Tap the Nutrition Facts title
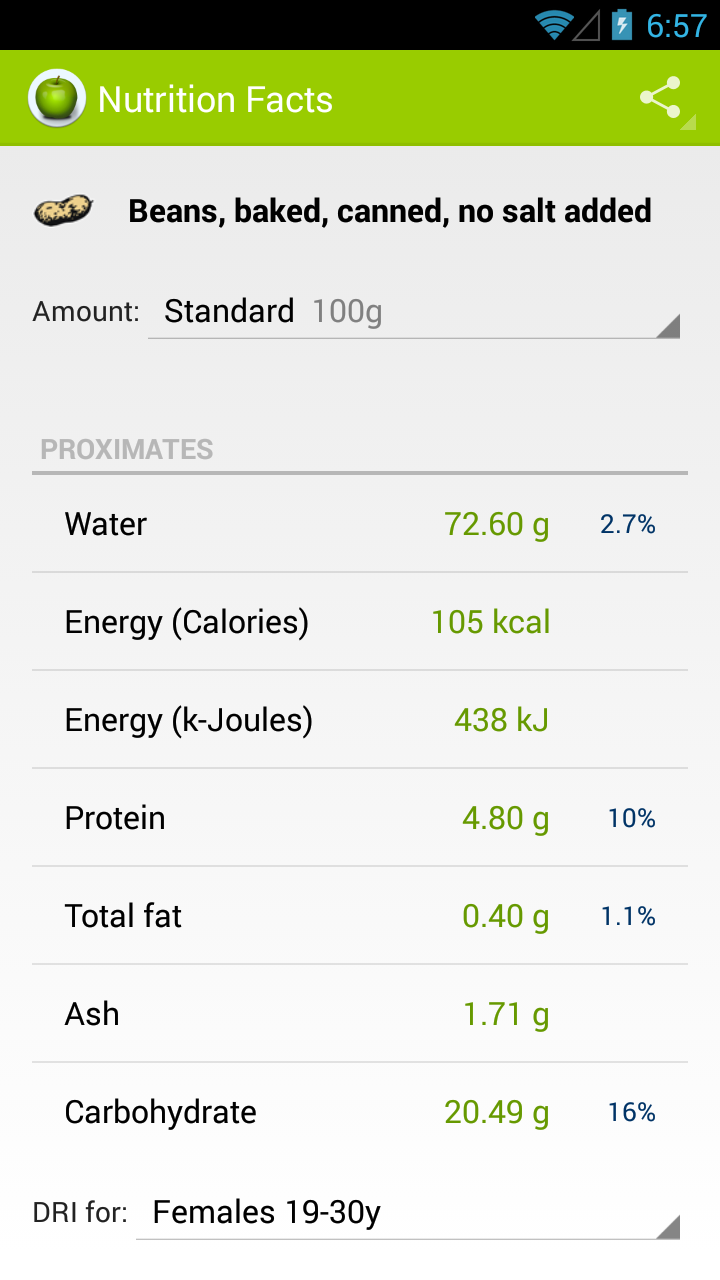720x1280 pixels. coord(215,100)
